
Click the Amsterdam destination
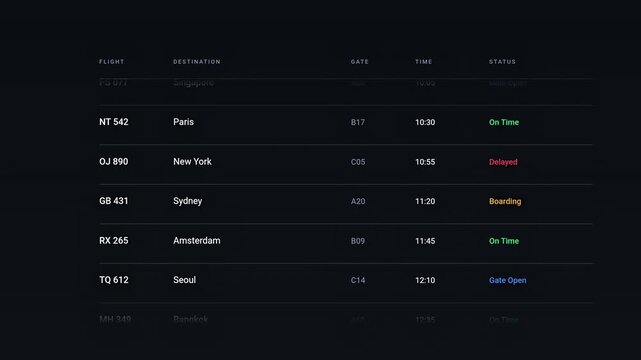pyautogui.click(x=197, y=241)
